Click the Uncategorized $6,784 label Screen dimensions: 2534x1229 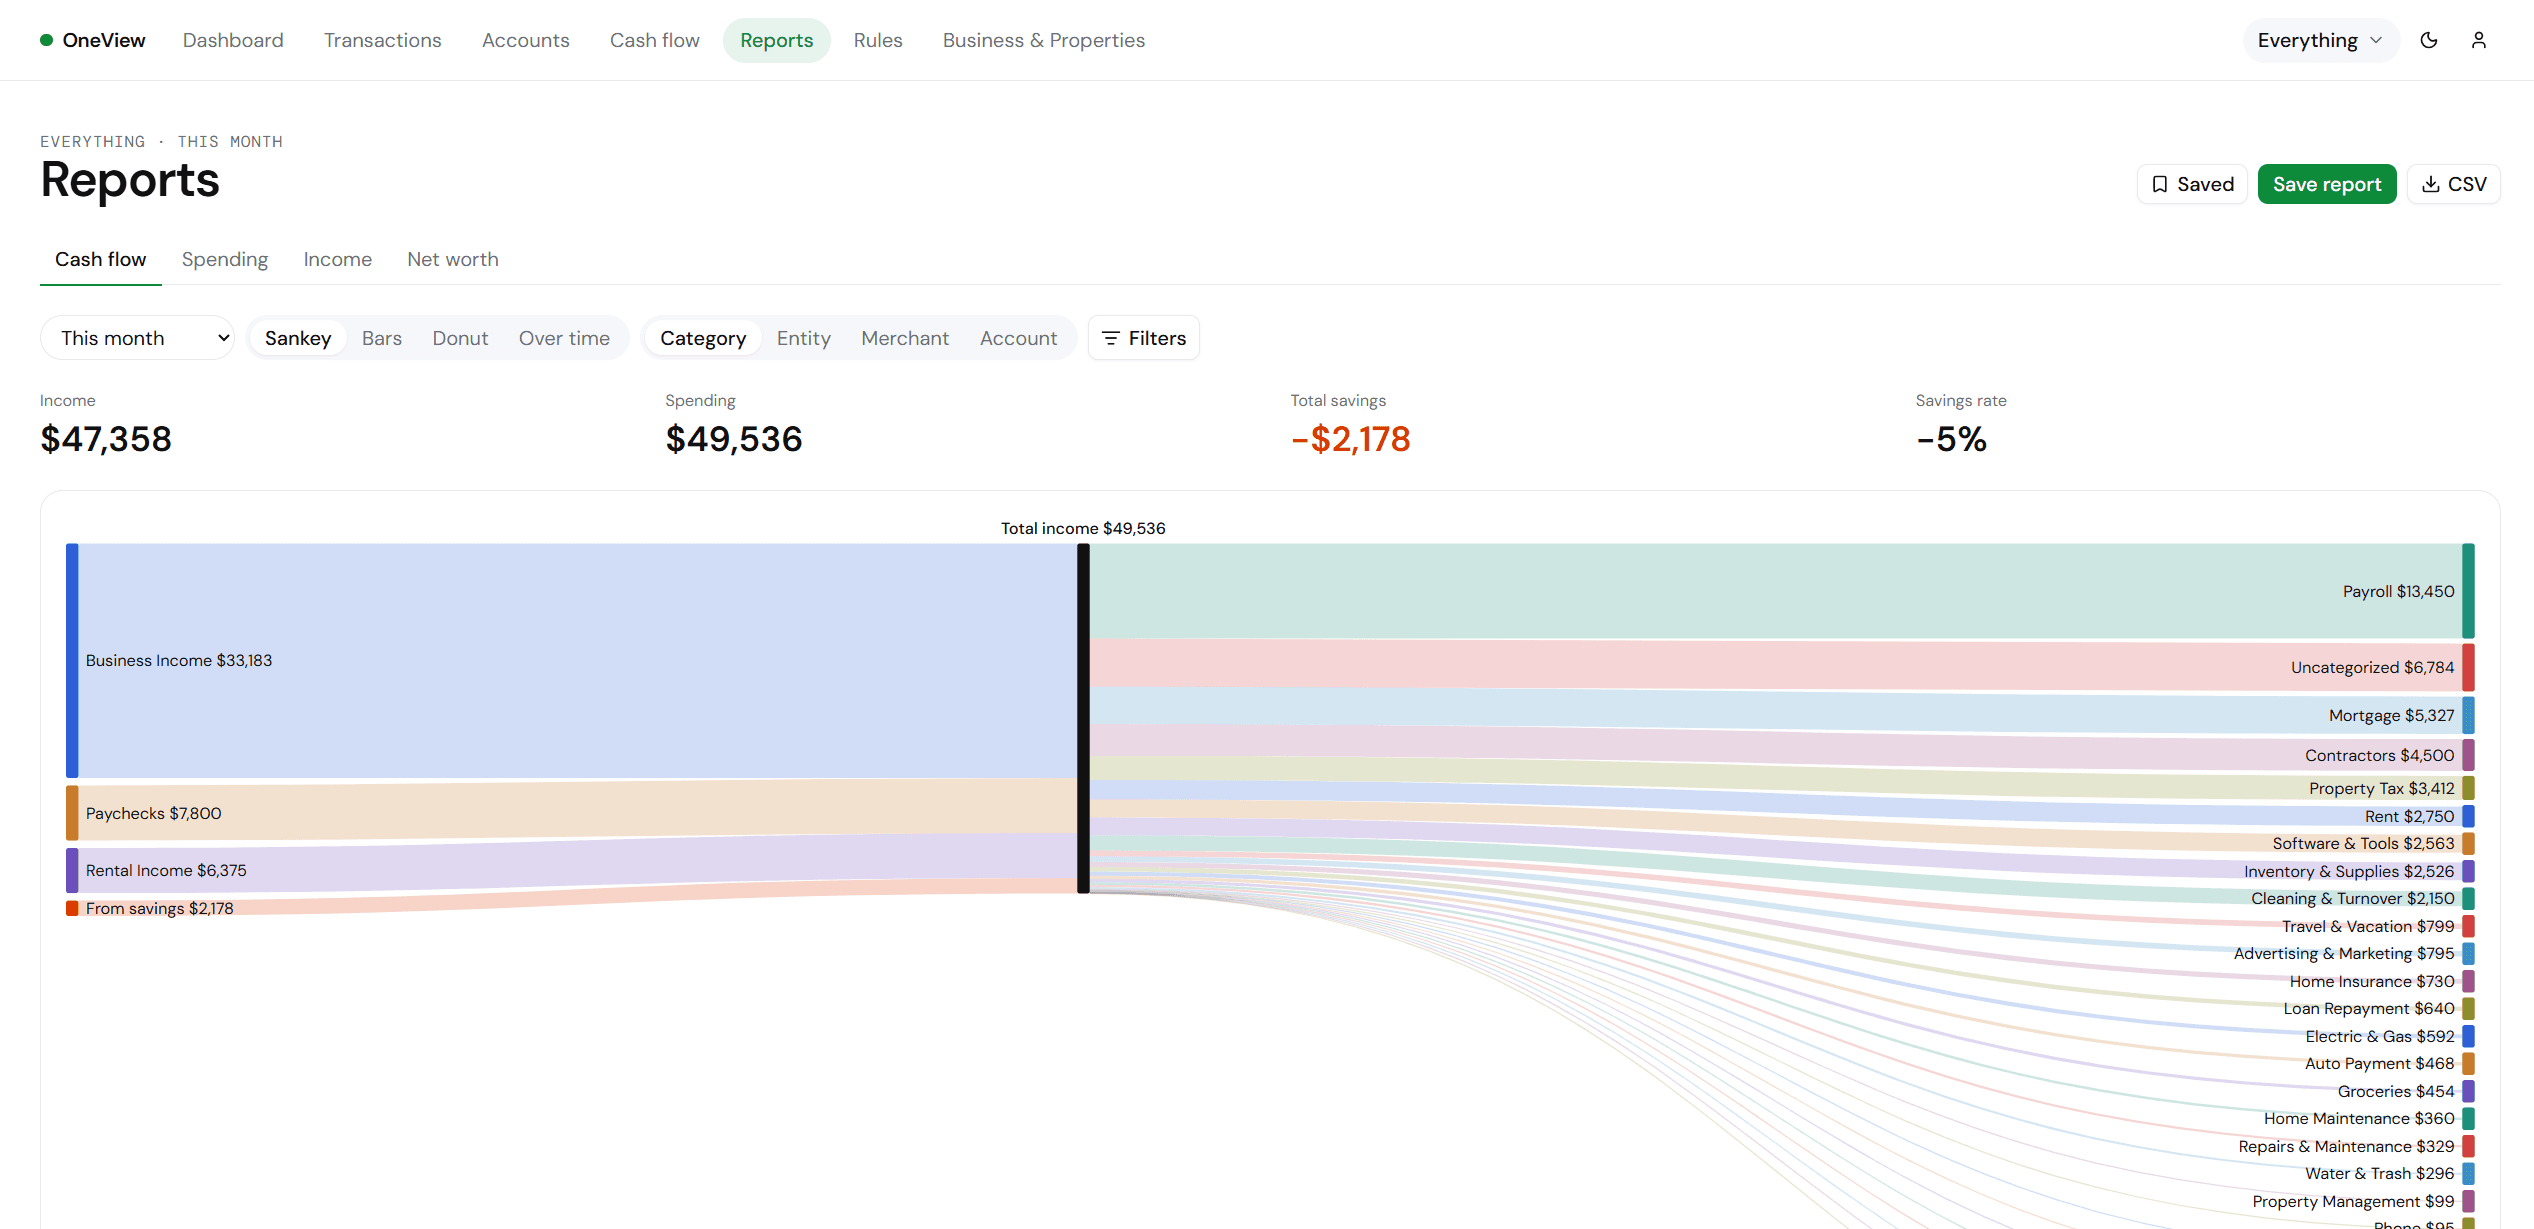point(2372,667)
